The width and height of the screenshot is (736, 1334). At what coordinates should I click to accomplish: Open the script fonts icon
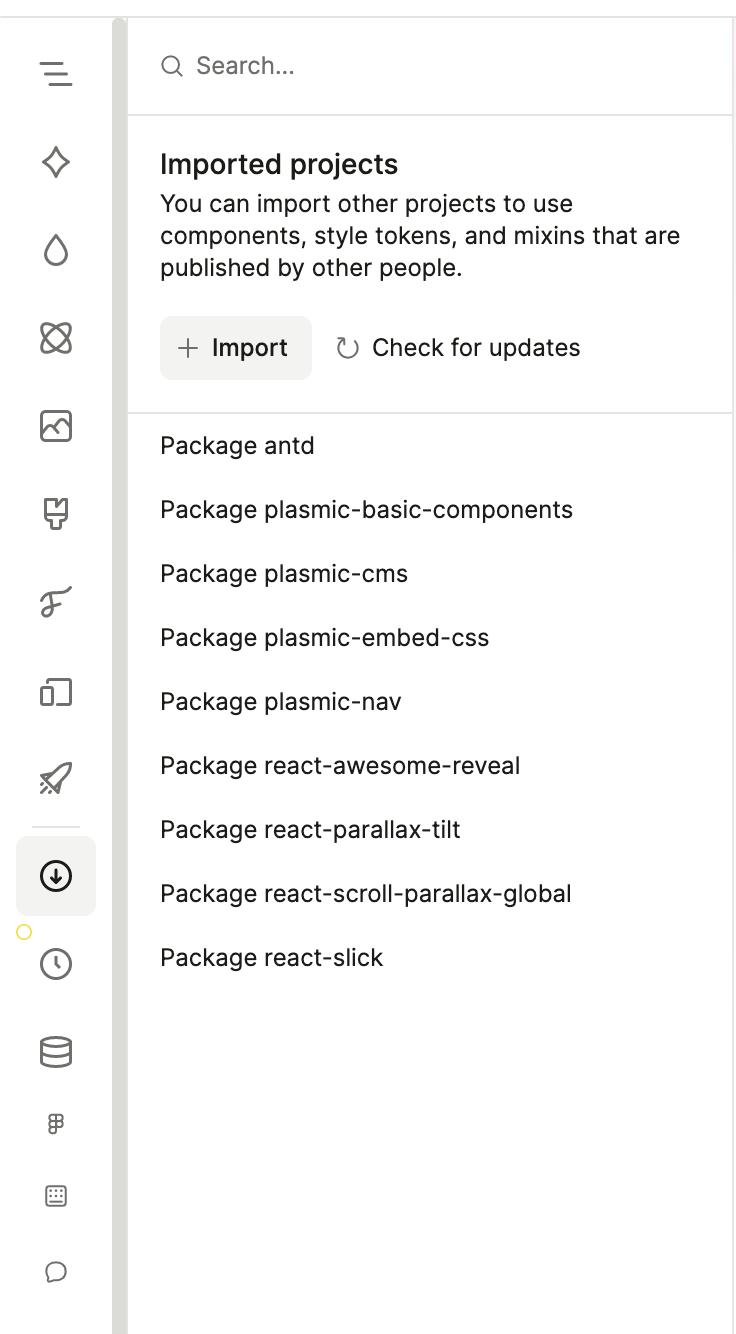click(56, 603)
